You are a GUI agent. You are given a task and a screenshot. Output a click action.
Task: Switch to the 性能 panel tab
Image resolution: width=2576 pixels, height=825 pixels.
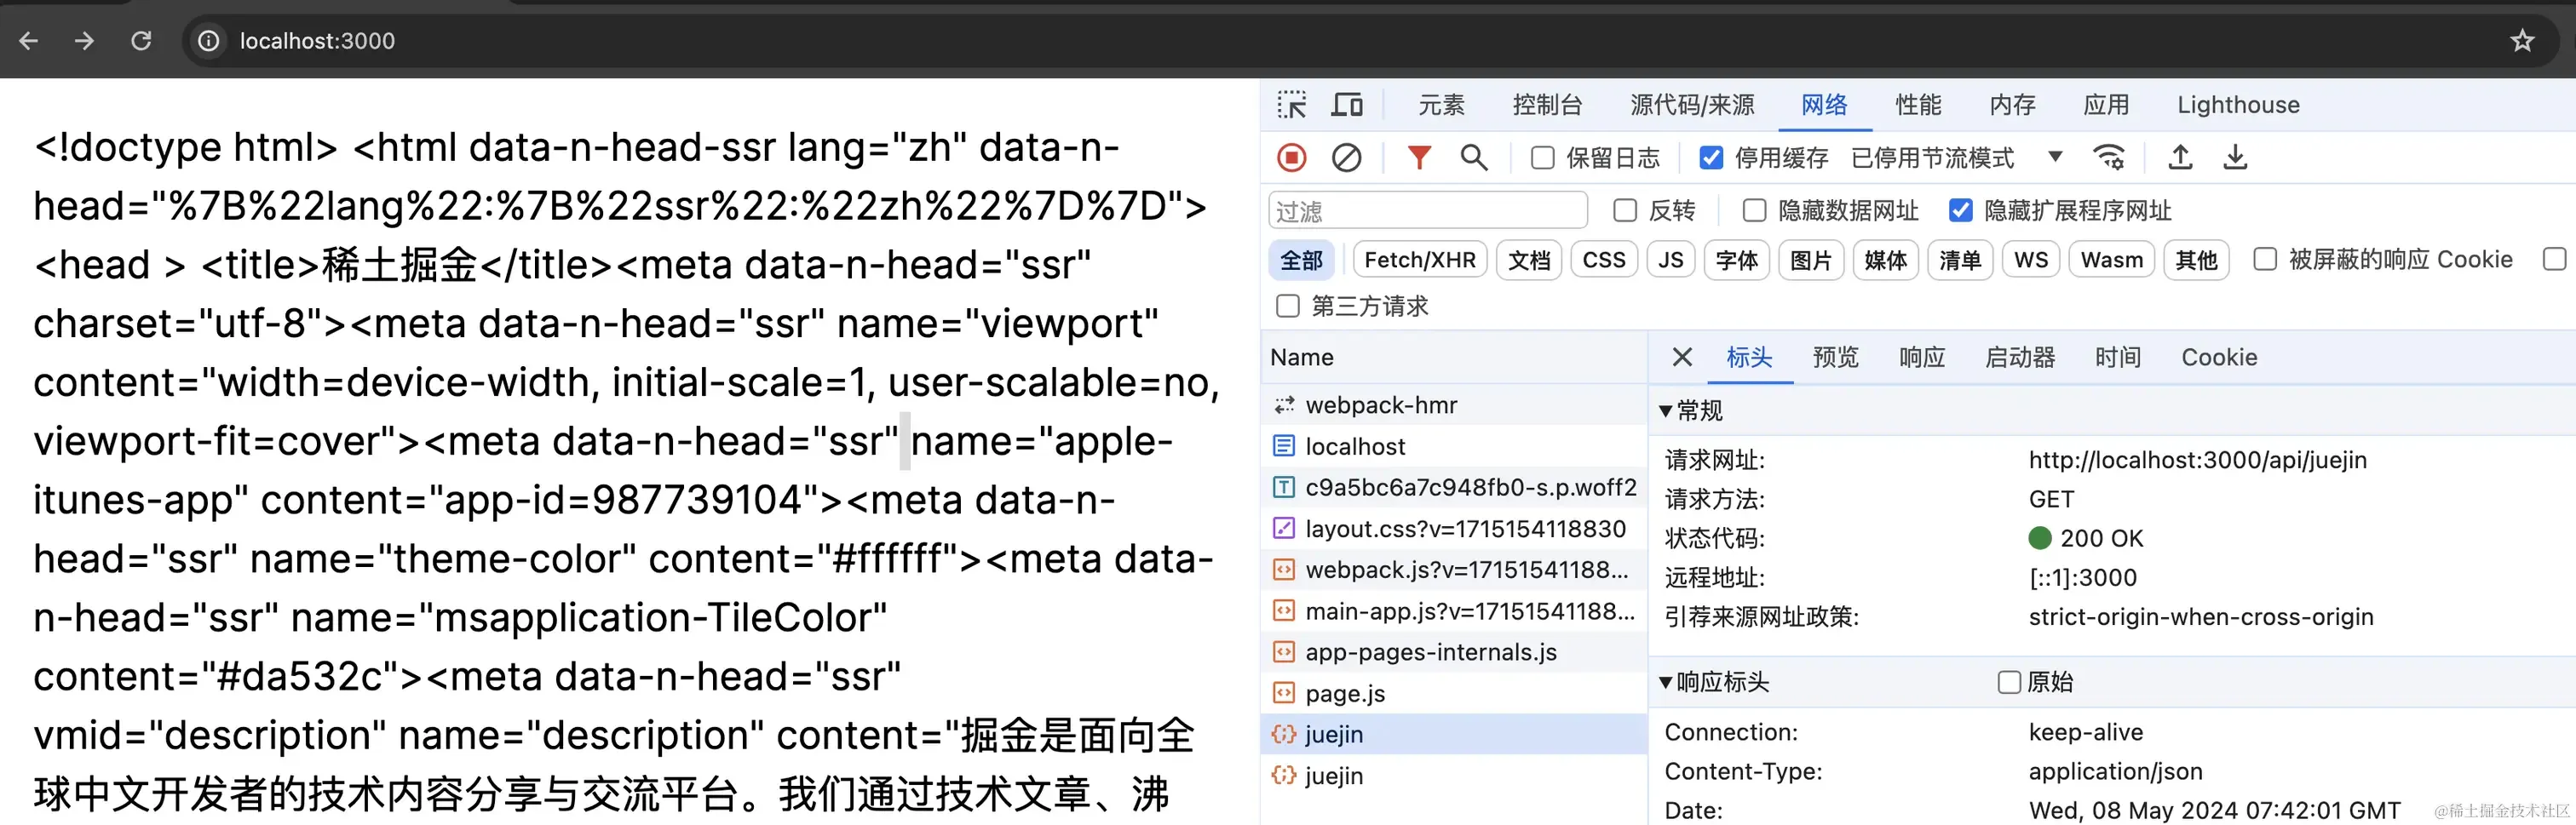pyautogui.click(x=1918, y=105)
